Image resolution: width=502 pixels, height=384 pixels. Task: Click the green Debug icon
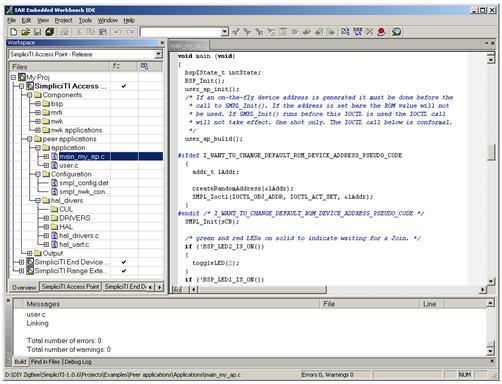[396, 32]
